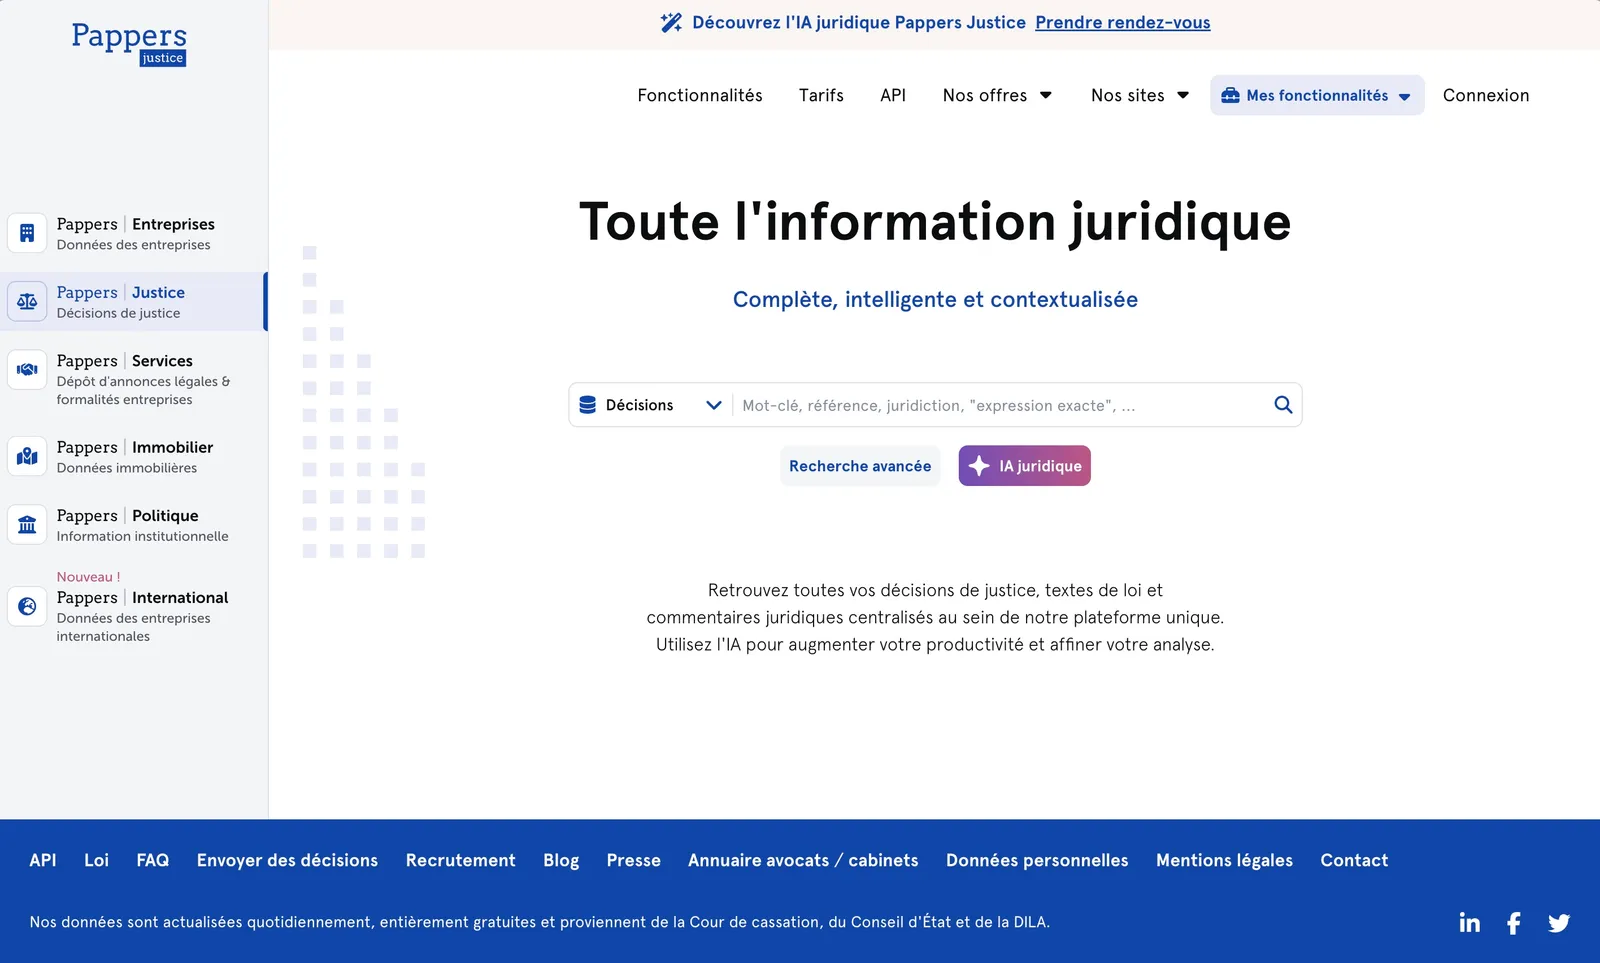Click into the keyword search field
The image size is (1600, 963).
[1000, 405]
